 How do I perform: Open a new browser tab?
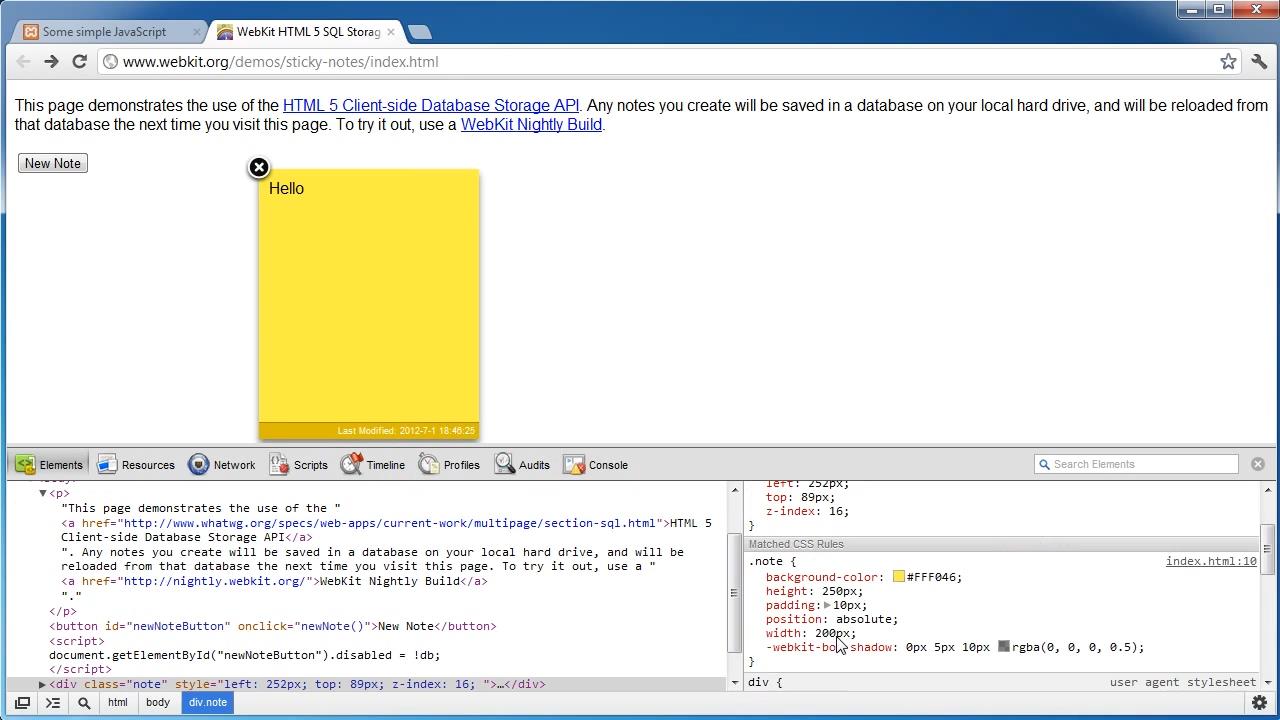pyautogui.click(x=420, y=32)
